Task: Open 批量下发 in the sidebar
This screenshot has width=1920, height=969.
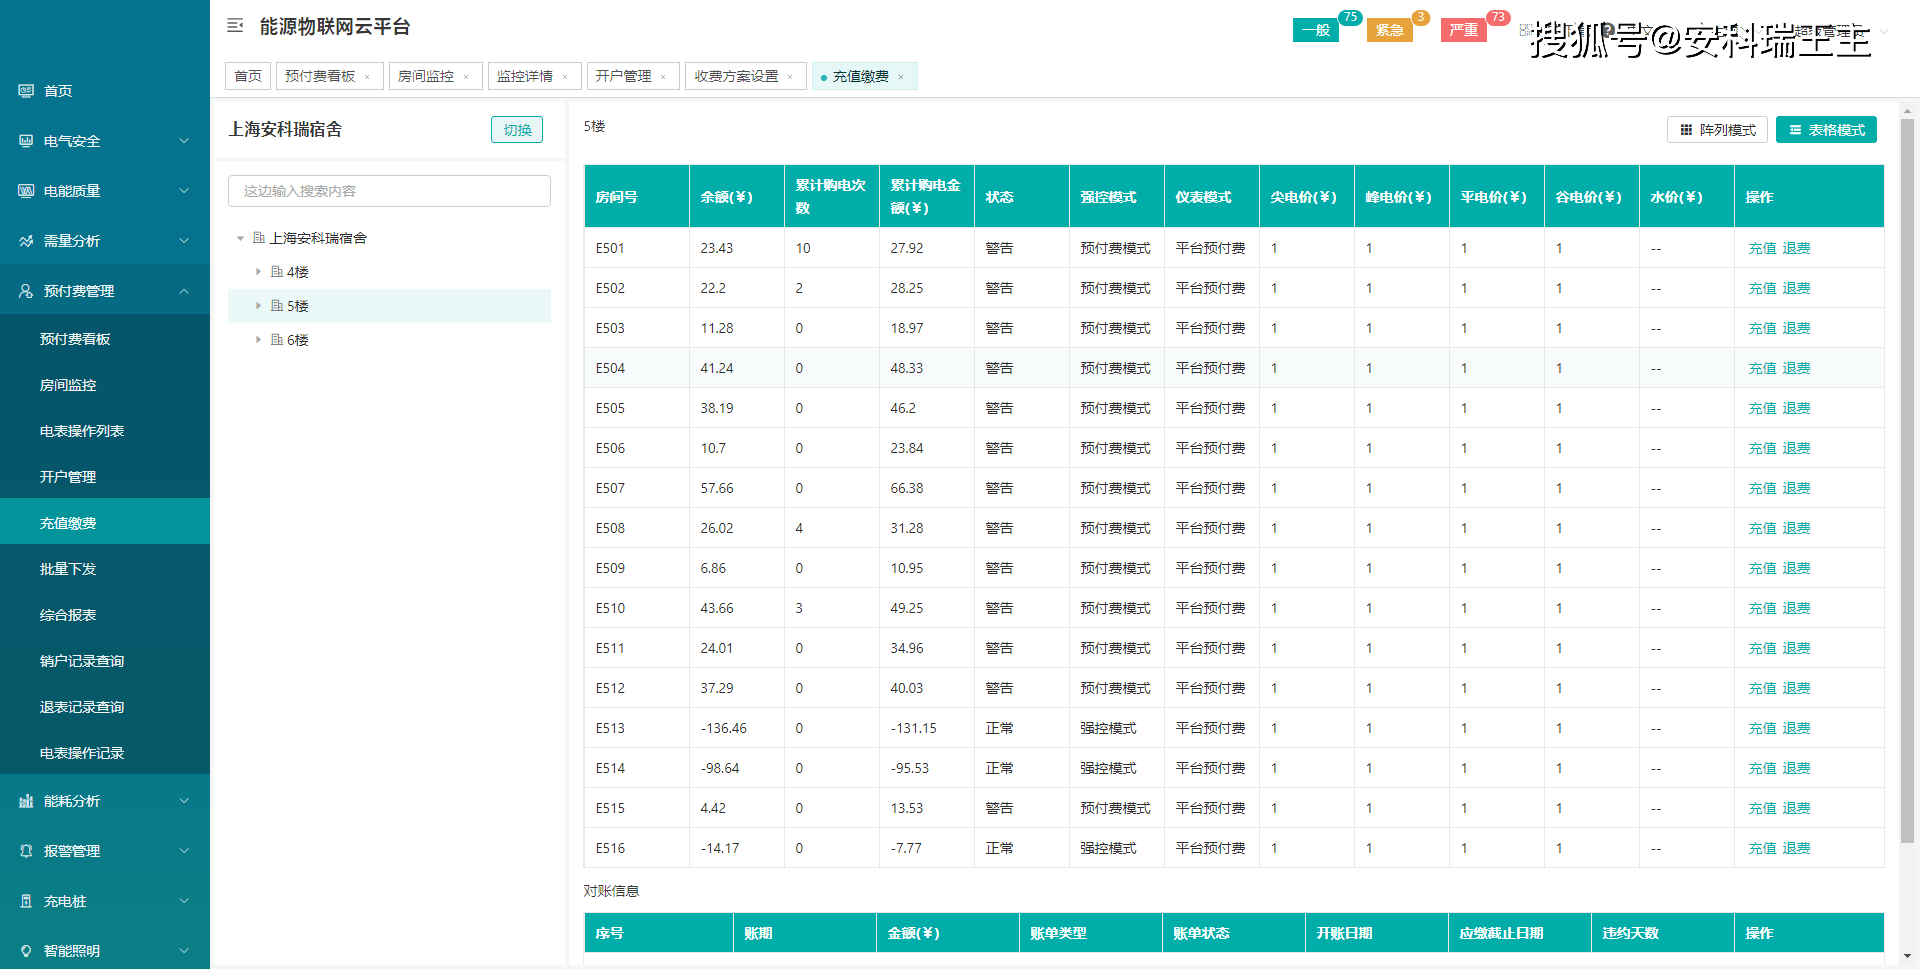Action: 105,569
